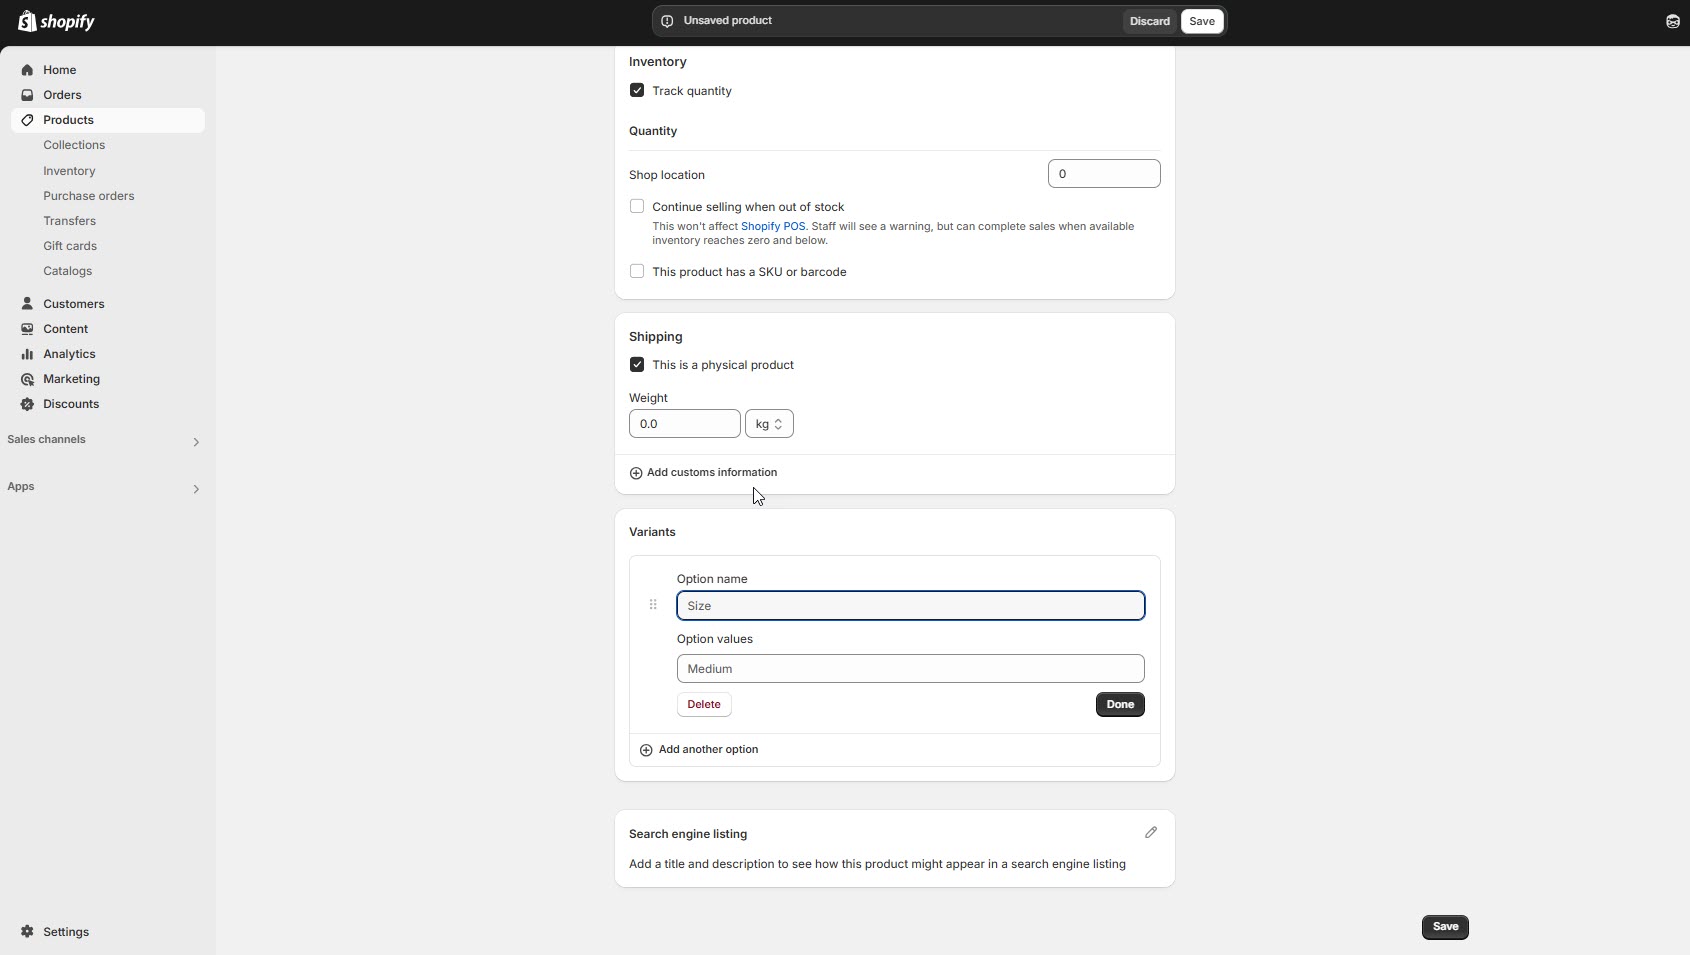Image resolution: width=1690 pixels, height=955 pixels.
Task: Click the Discounts badge icon
Action: pyautogui.click(x=27, y=404)
